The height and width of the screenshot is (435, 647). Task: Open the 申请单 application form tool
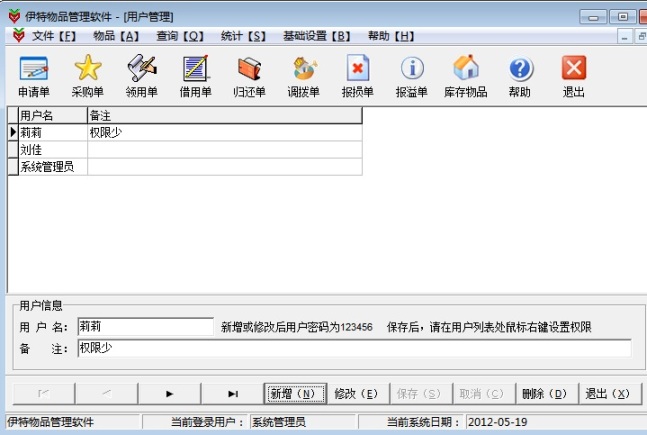pyautogui.click(x=34, y=76)
